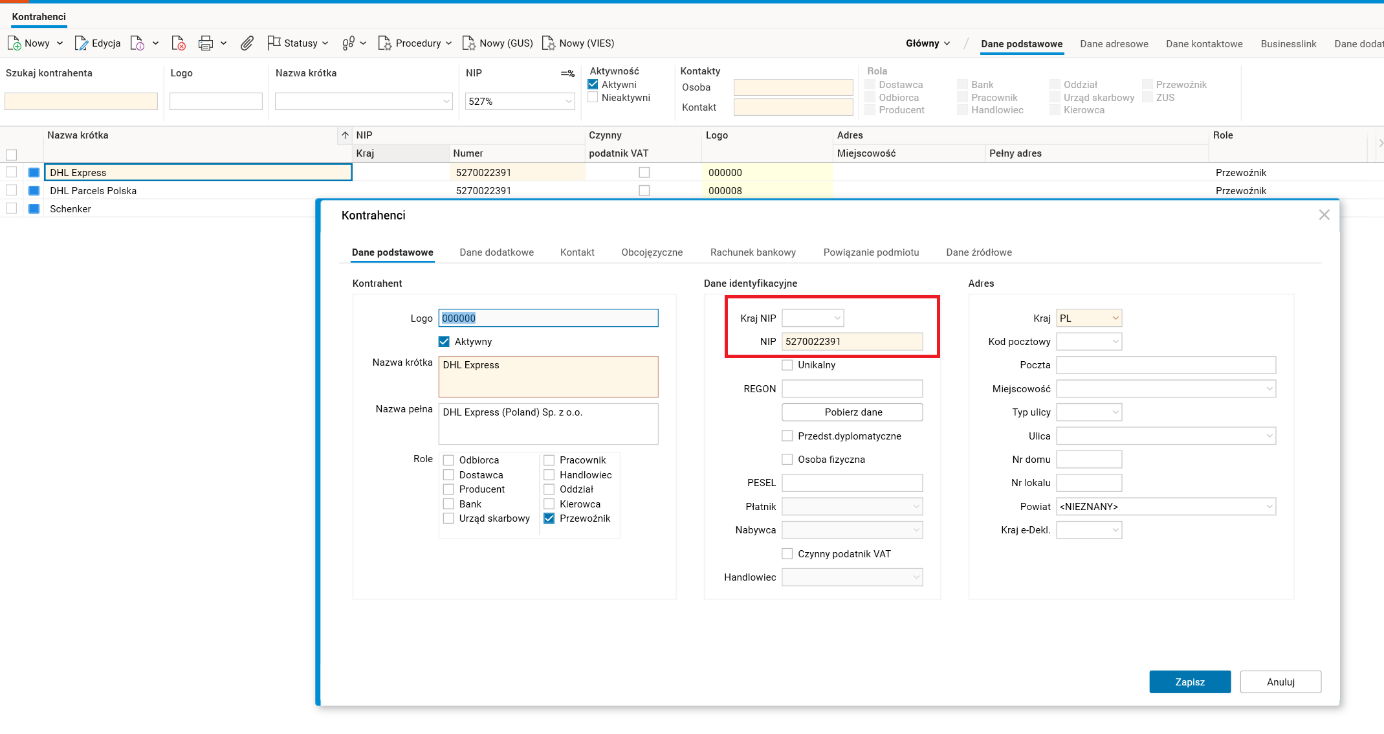Click the paperclip attachments icon
Screen dimensions: 1384x734
247,43
